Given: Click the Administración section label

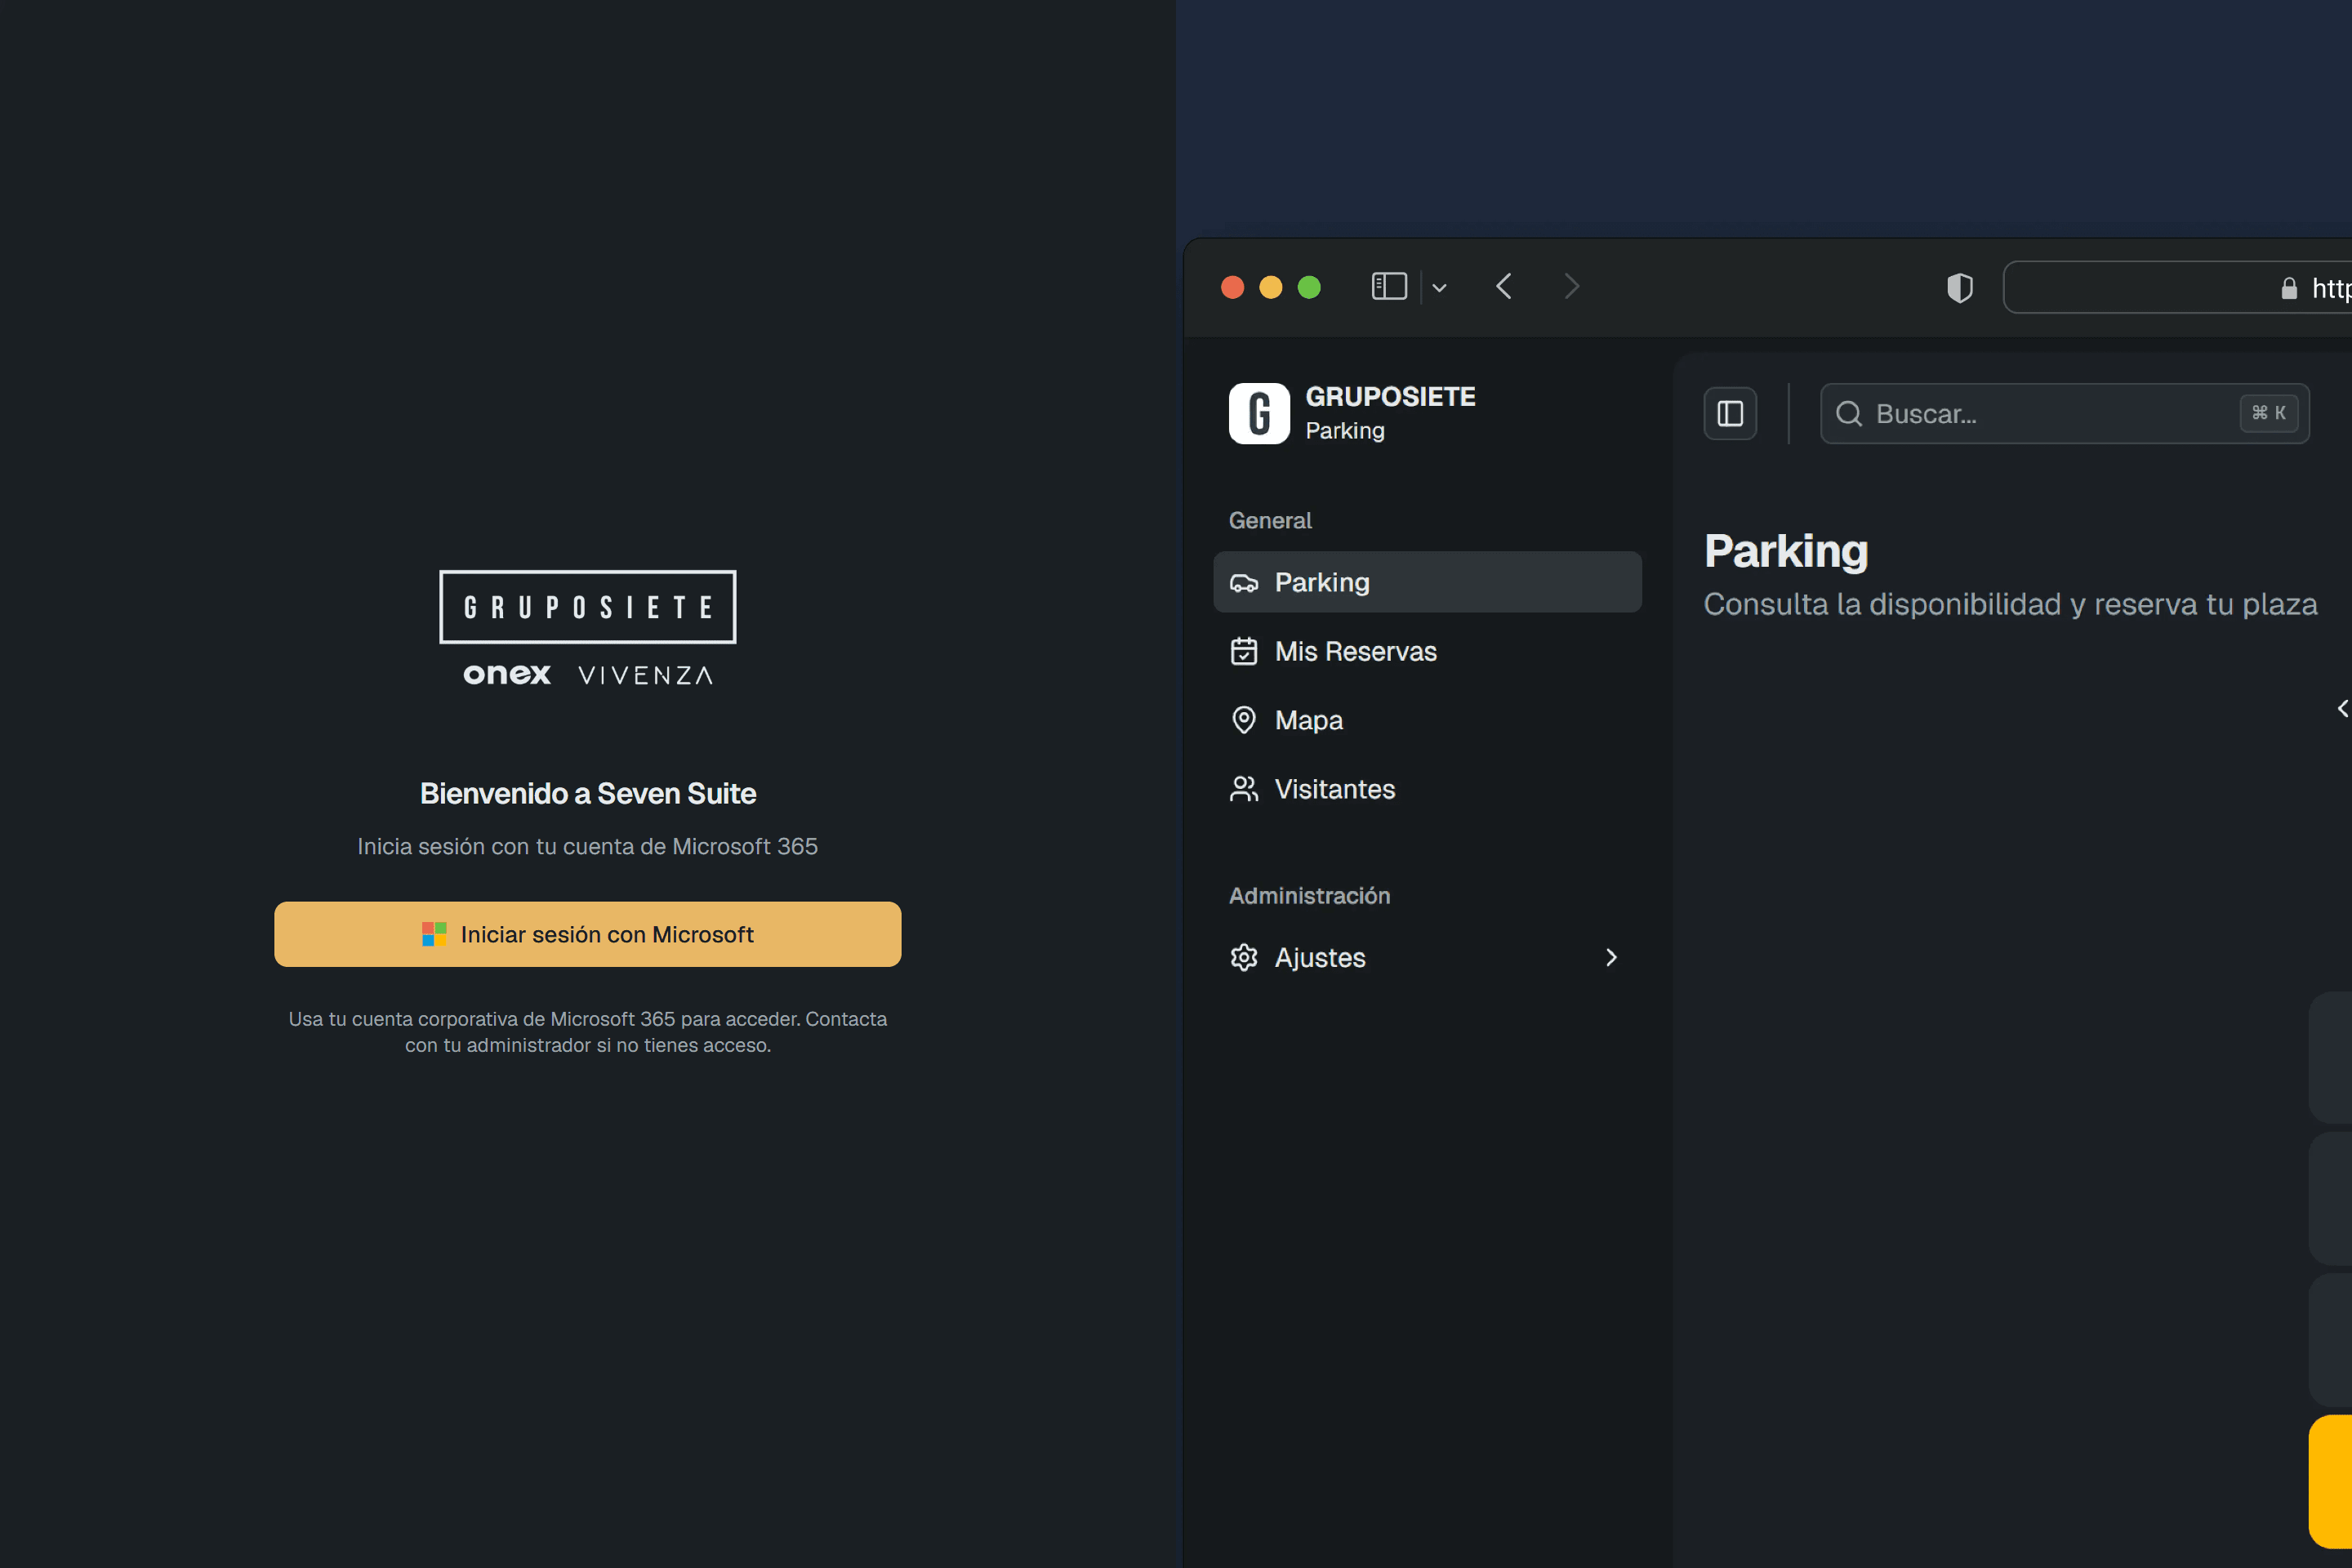Looking at the screenshot, I should (x=1310, y=895).
